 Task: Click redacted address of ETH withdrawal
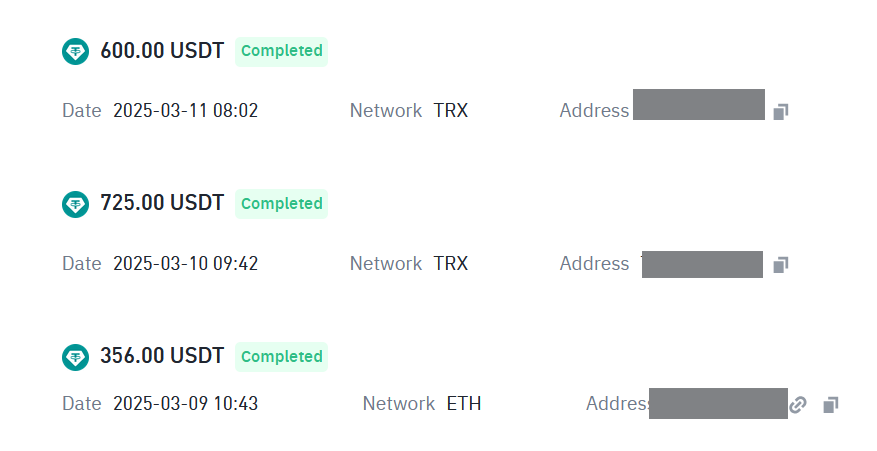point(718,403)
